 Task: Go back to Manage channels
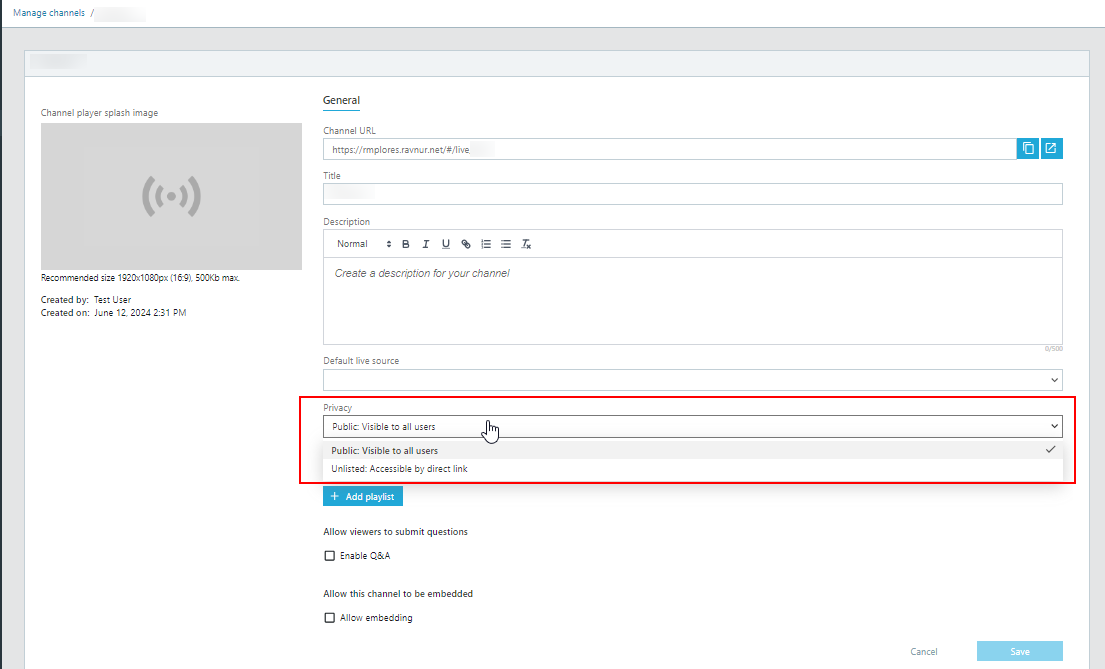[49, 13]
